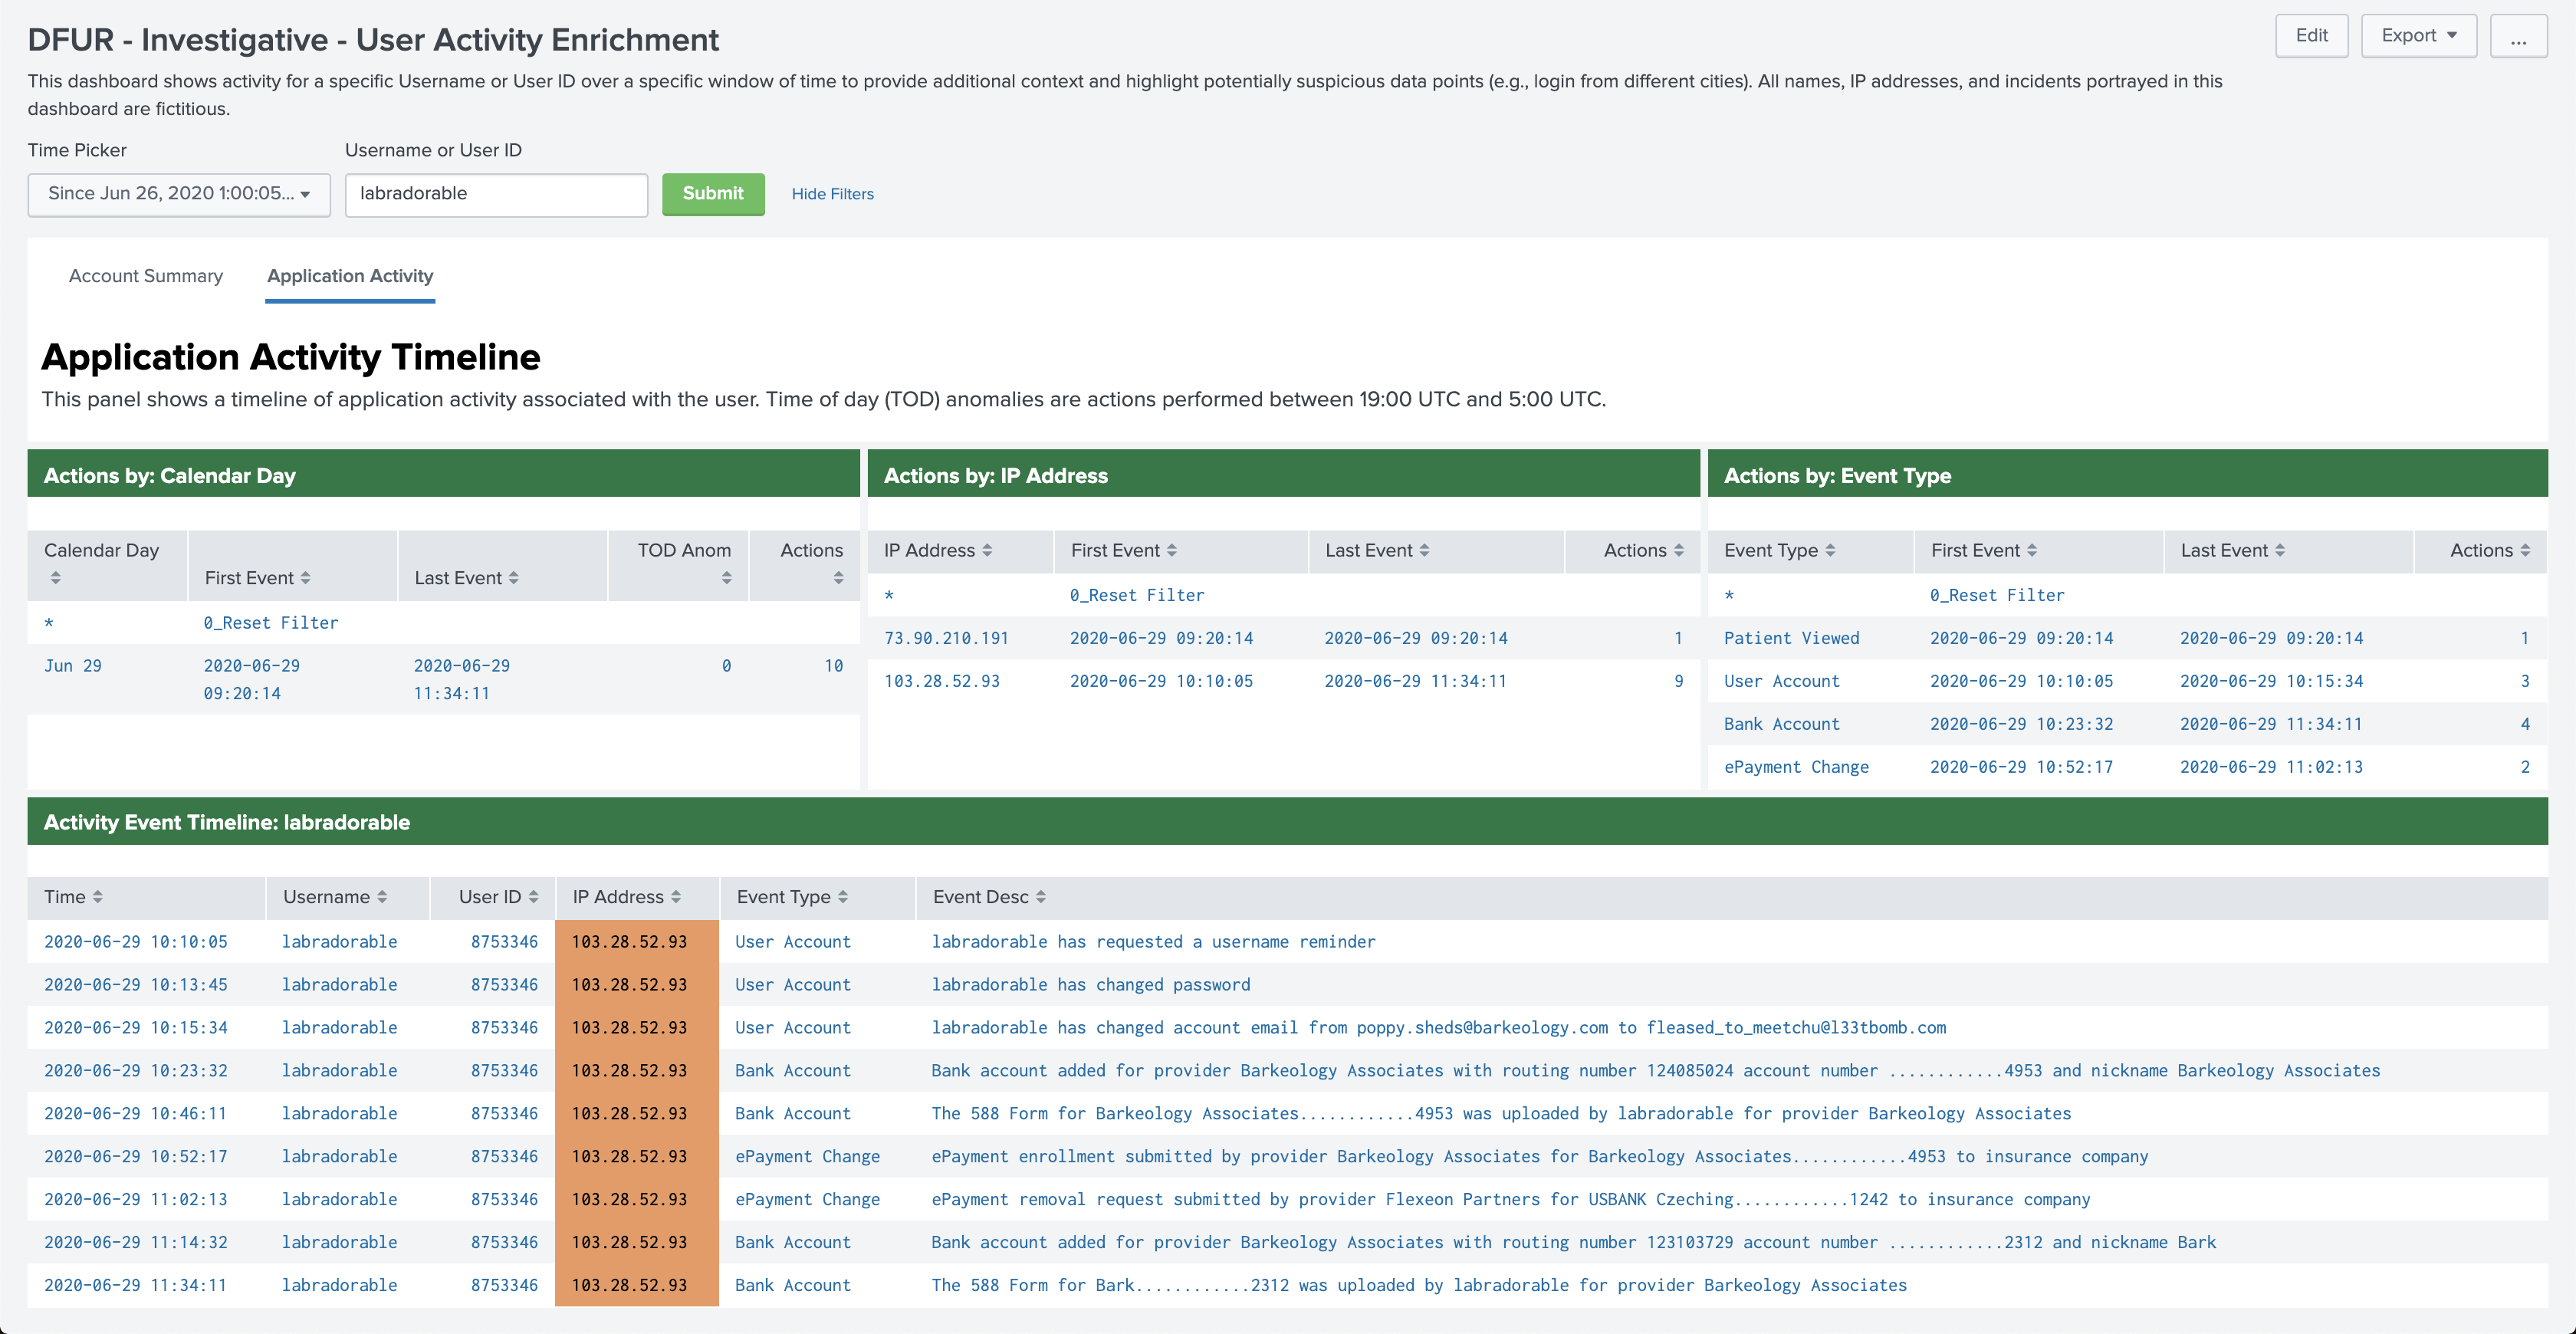Image resolution: width=2576 pixels, height=1334 pixels.
Task: Click the Edit button
Action: click(2311, 36)
